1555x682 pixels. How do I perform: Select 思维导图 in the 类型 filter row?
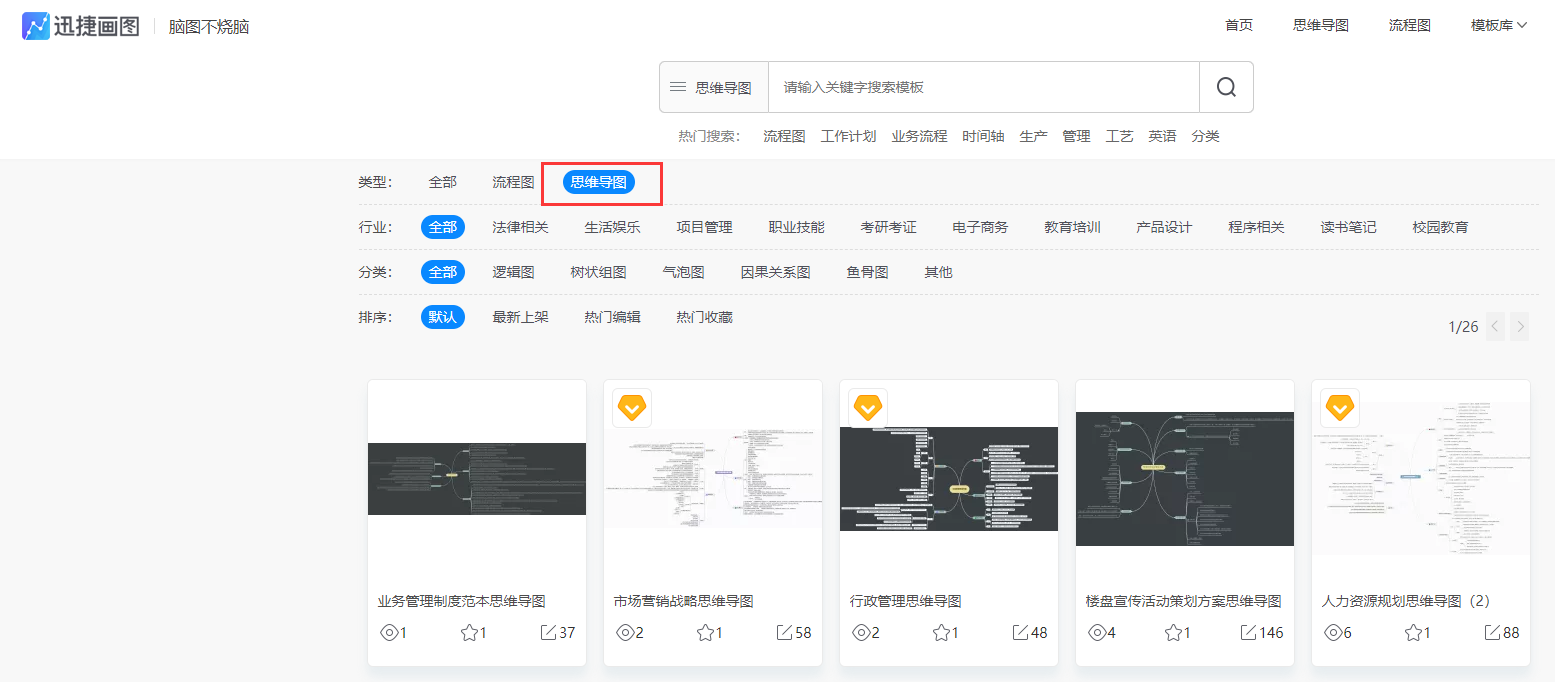599,182
